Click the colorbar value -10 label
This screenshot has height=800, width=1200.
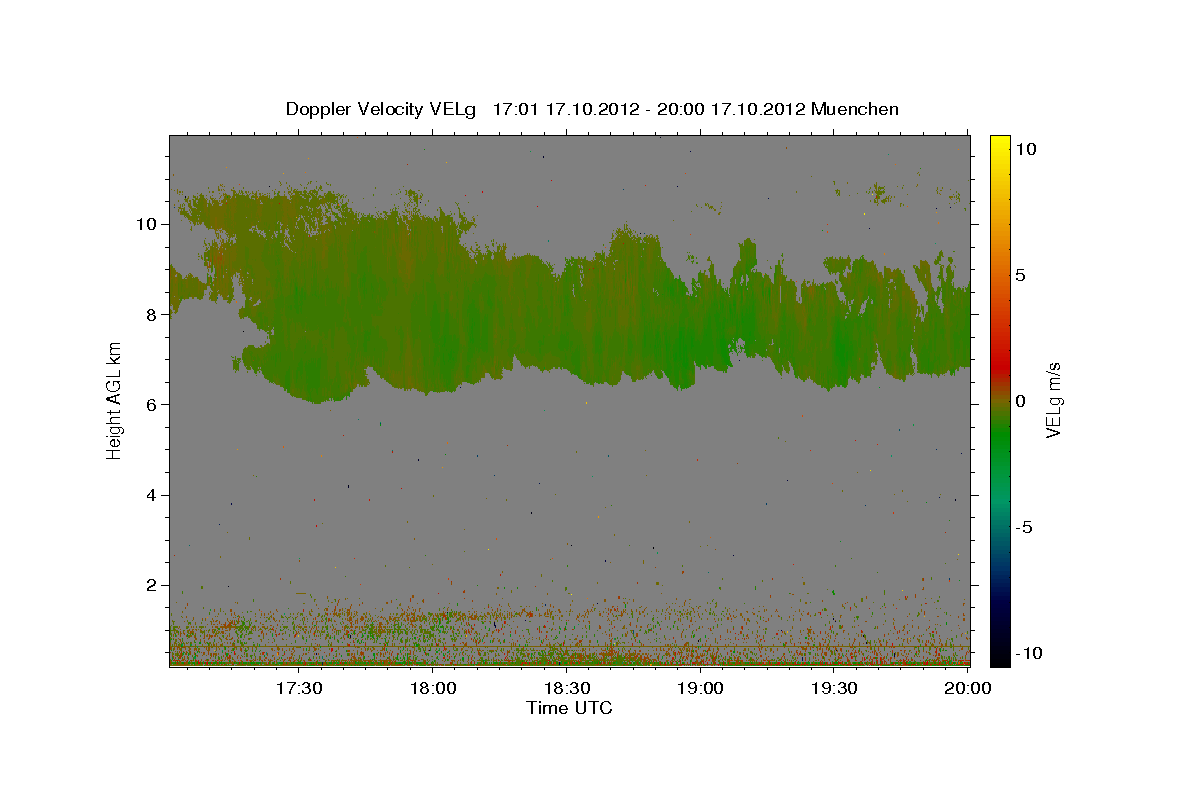1028,652
